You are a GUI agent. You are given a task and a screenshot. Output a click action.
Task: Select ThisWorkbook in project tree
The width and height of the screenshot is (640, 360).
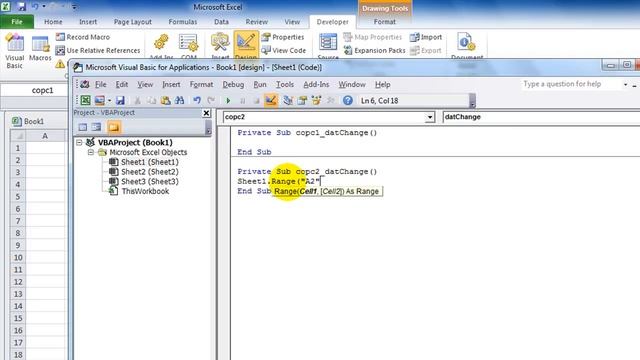pos(144,191)
